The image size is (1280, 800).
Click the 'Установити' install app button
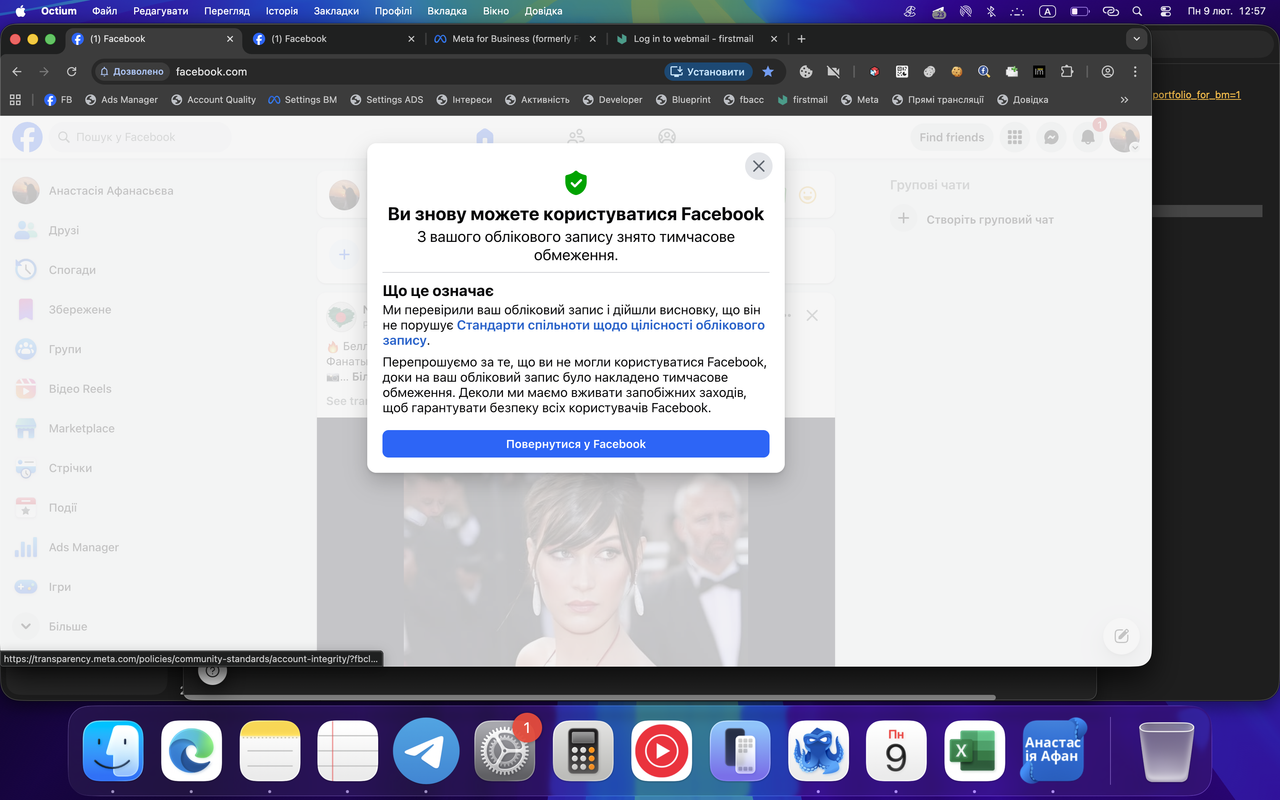[708, 72]
